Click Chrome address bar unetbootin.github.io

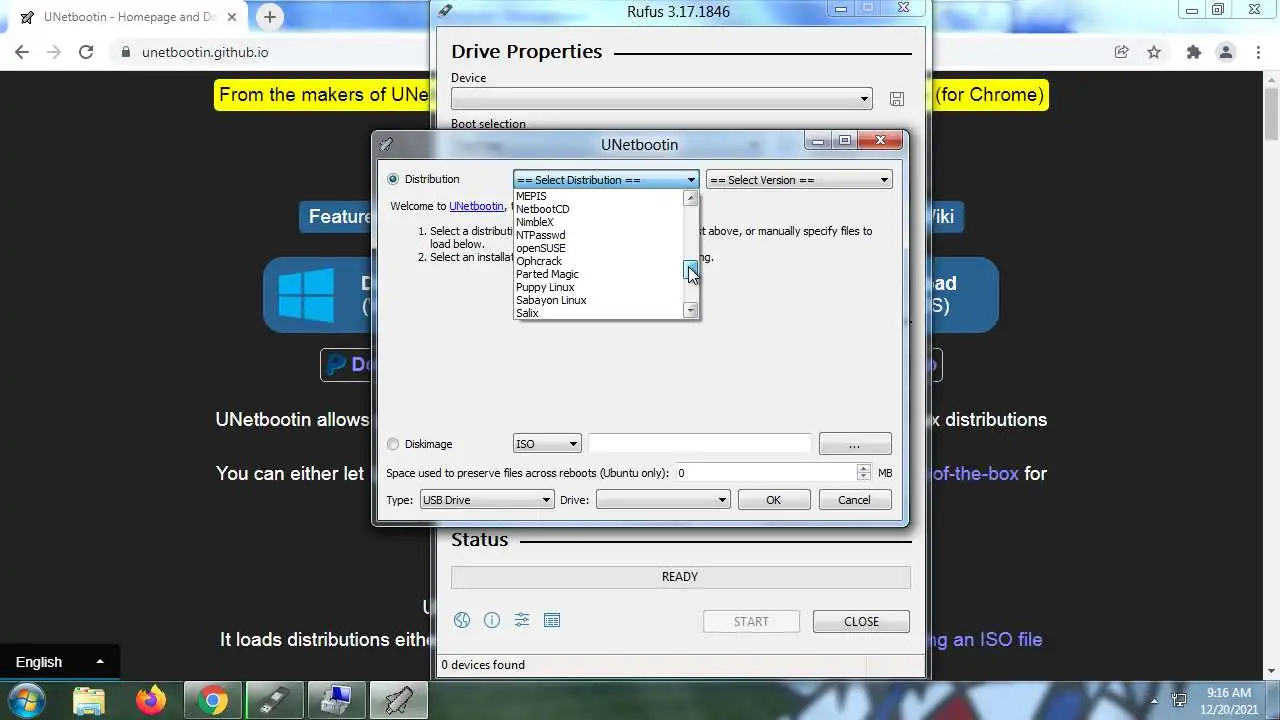[204, 52]
